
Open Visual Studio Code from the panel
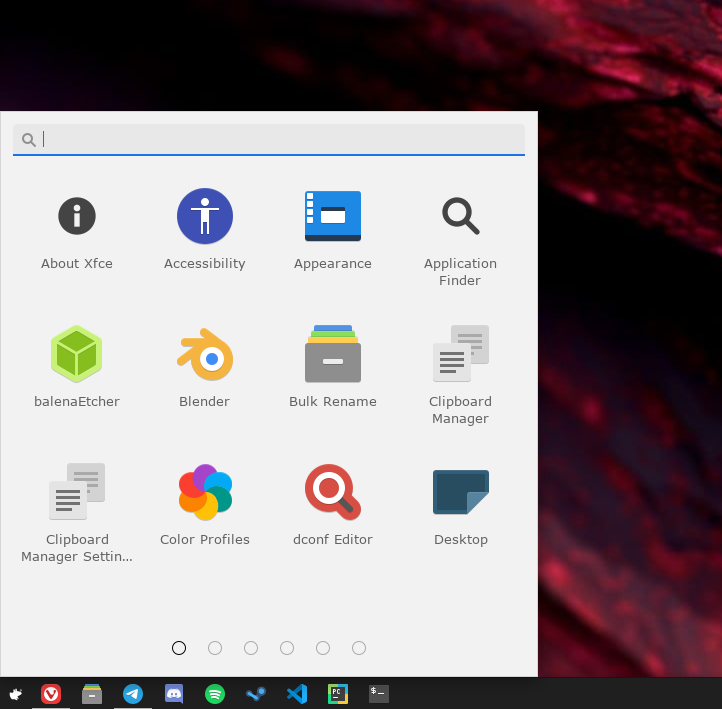click(x=297, y=694)
